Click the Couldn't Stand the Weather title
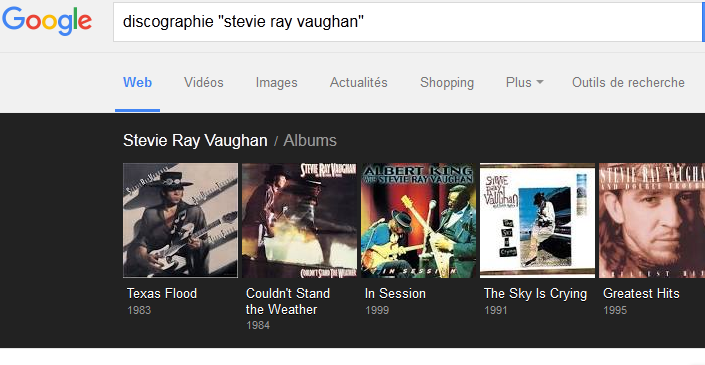Viewport: 705px width, 365px height. [288, 302]
